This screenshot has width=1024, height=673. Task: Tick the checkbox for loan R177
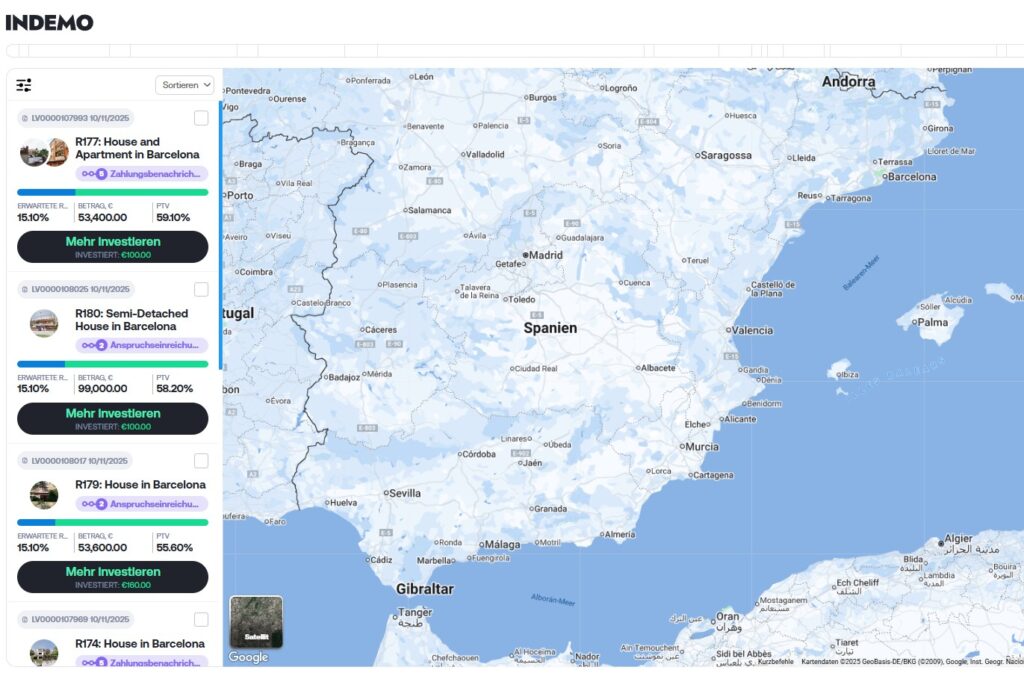point(201,118)
